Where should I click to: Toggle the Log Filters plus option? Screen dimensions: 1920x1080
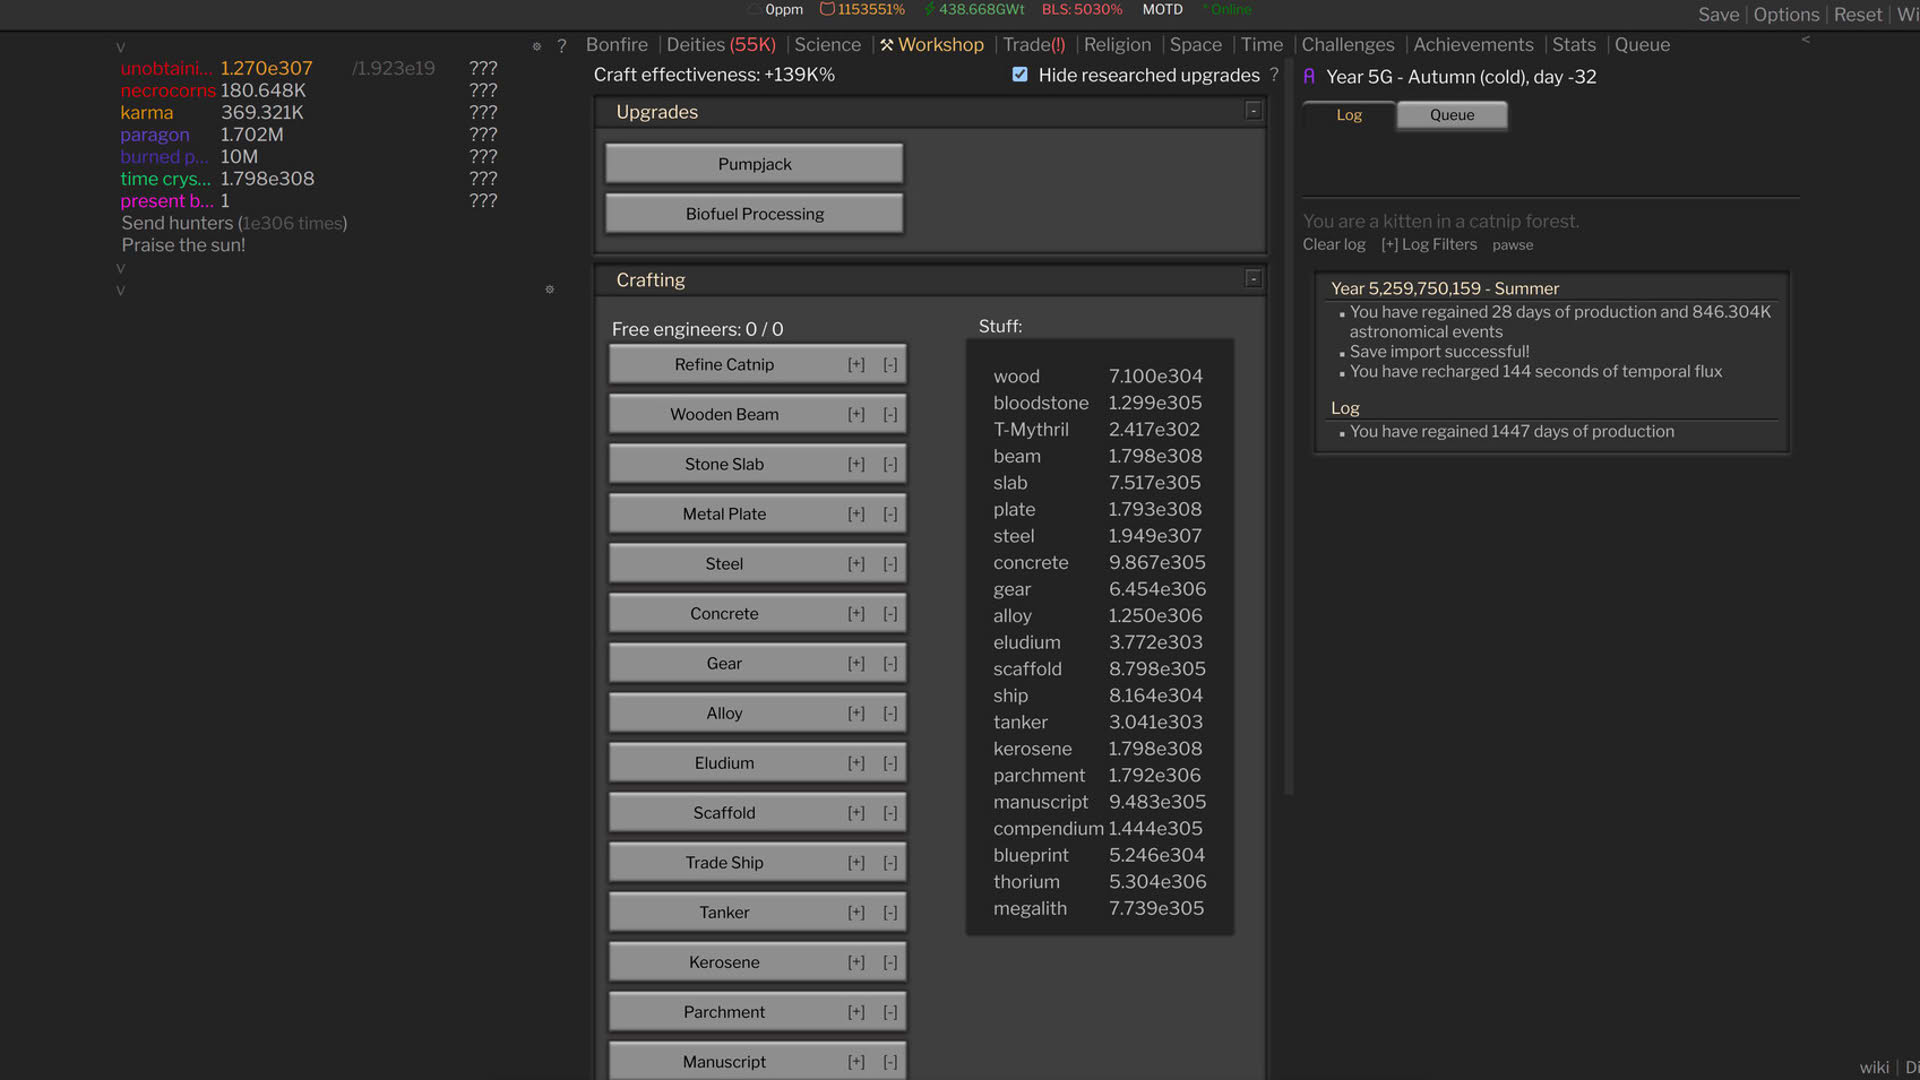1429,245
